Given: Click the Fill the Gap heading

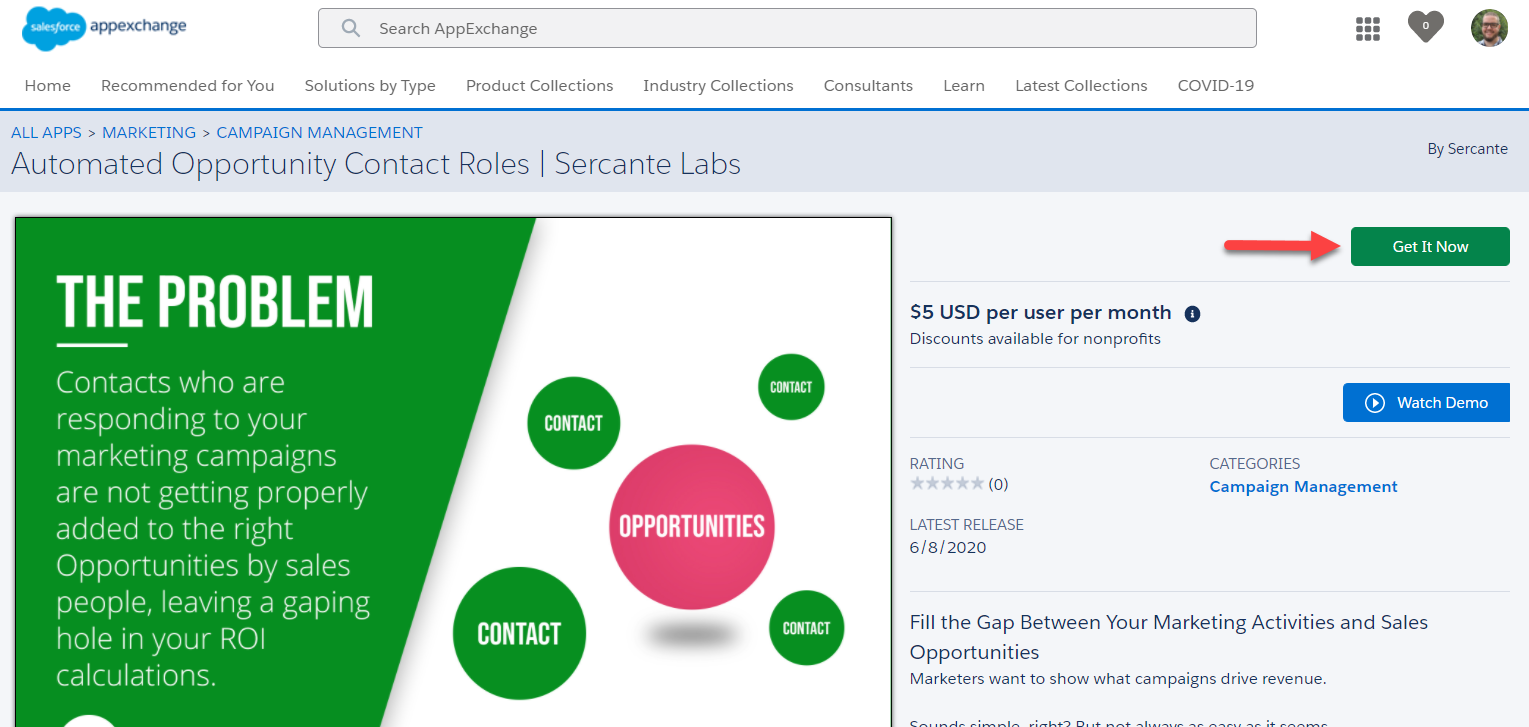Looking at the screenshot, I should tap(1169, 637).
